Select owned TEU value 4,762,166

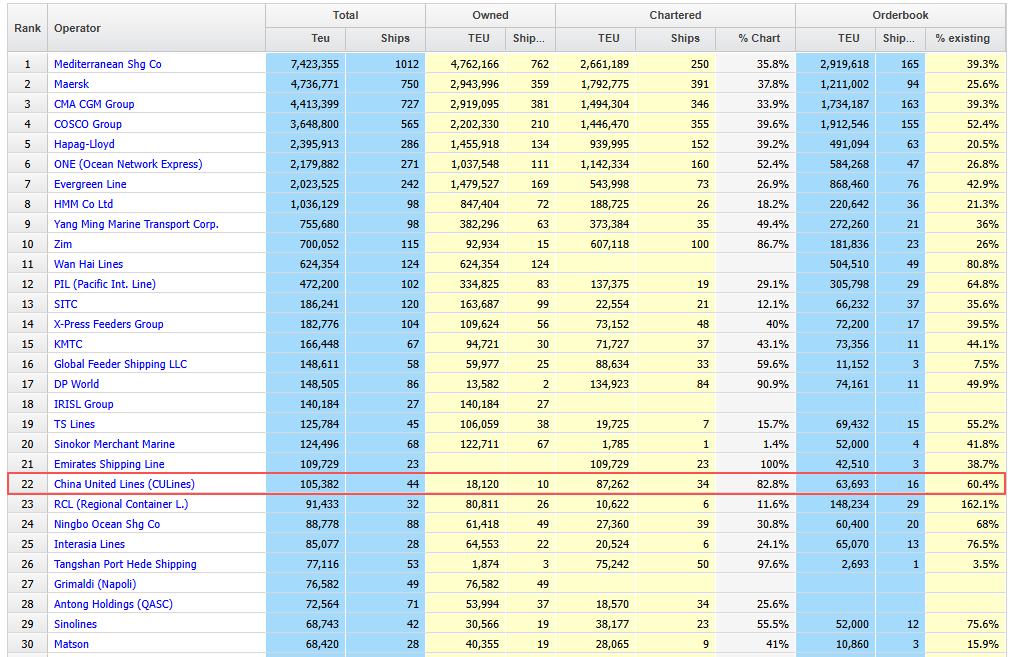pyautogui.click(x=475, y=64)
